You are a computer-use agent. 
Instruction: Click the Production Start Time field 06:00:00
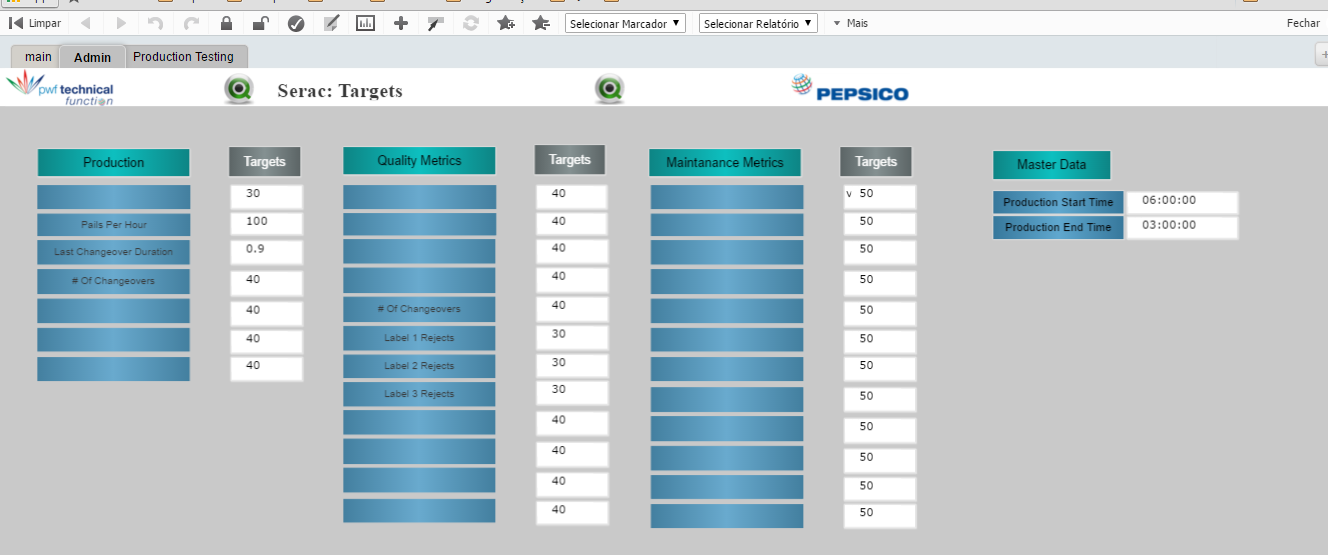[1181, 201]
